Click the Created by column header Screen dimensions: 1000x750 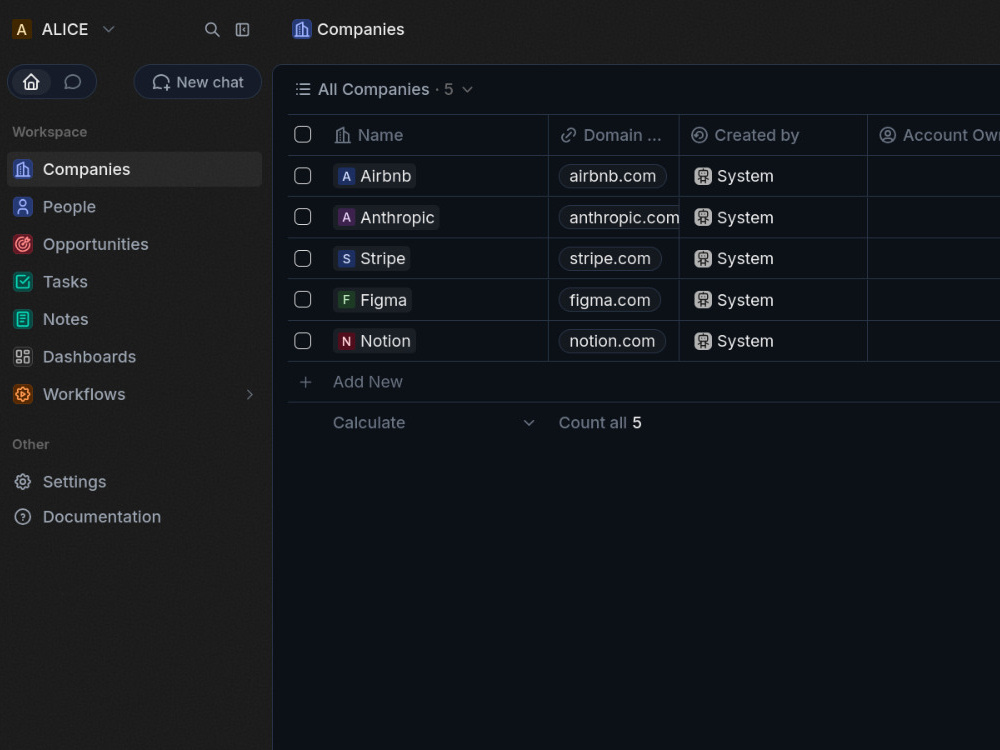point(773,135)
